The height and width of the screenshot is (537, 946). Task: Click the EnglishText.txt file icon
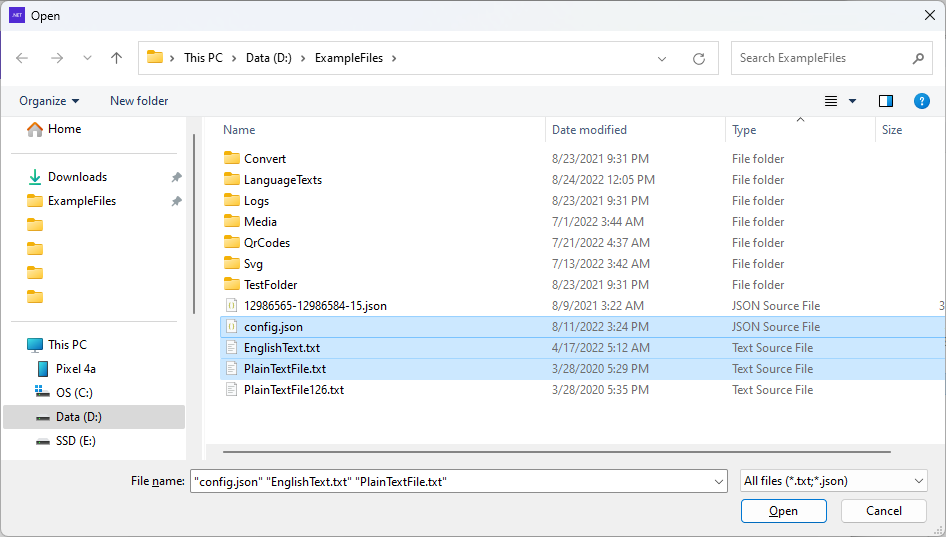tap(231, 348)
